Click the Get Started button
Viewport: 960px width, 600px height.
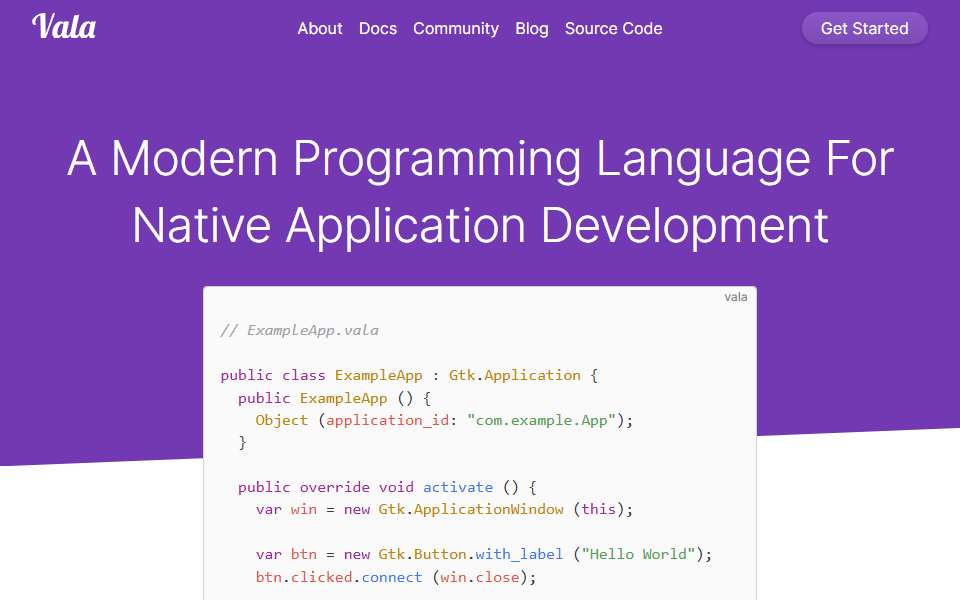coord(864,29)
